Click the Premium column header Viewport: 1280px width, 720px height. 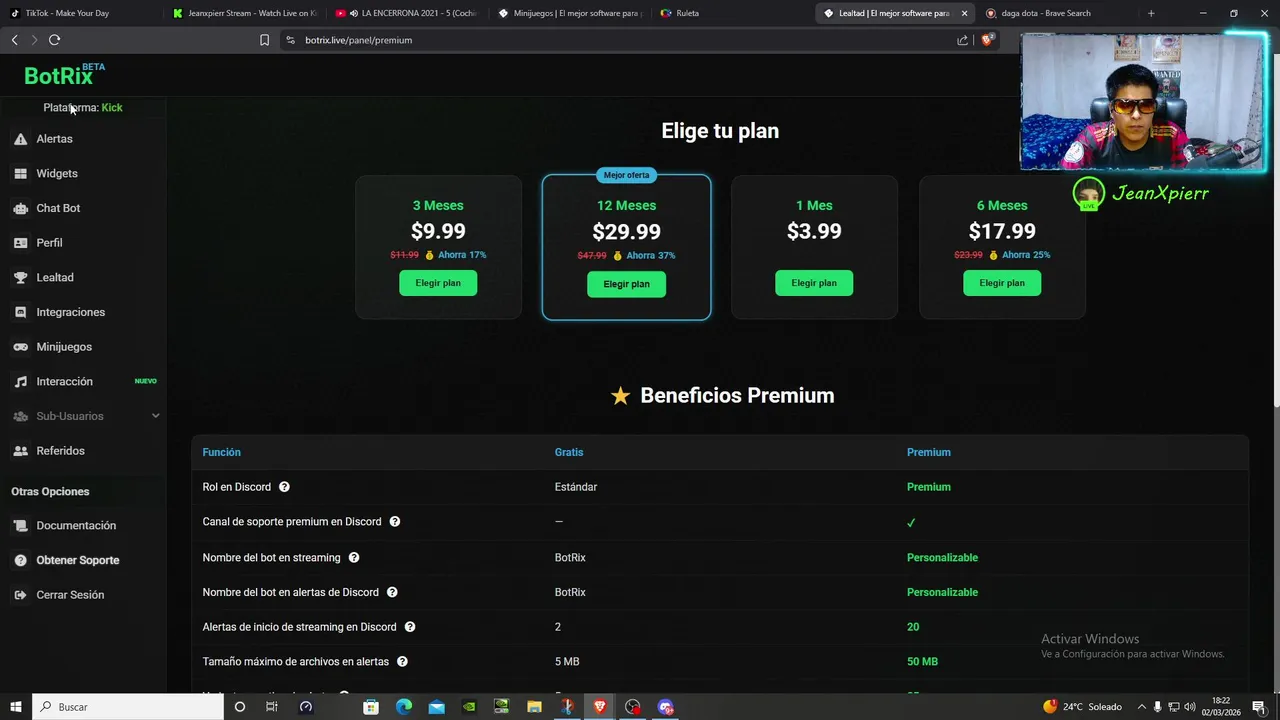928,453
